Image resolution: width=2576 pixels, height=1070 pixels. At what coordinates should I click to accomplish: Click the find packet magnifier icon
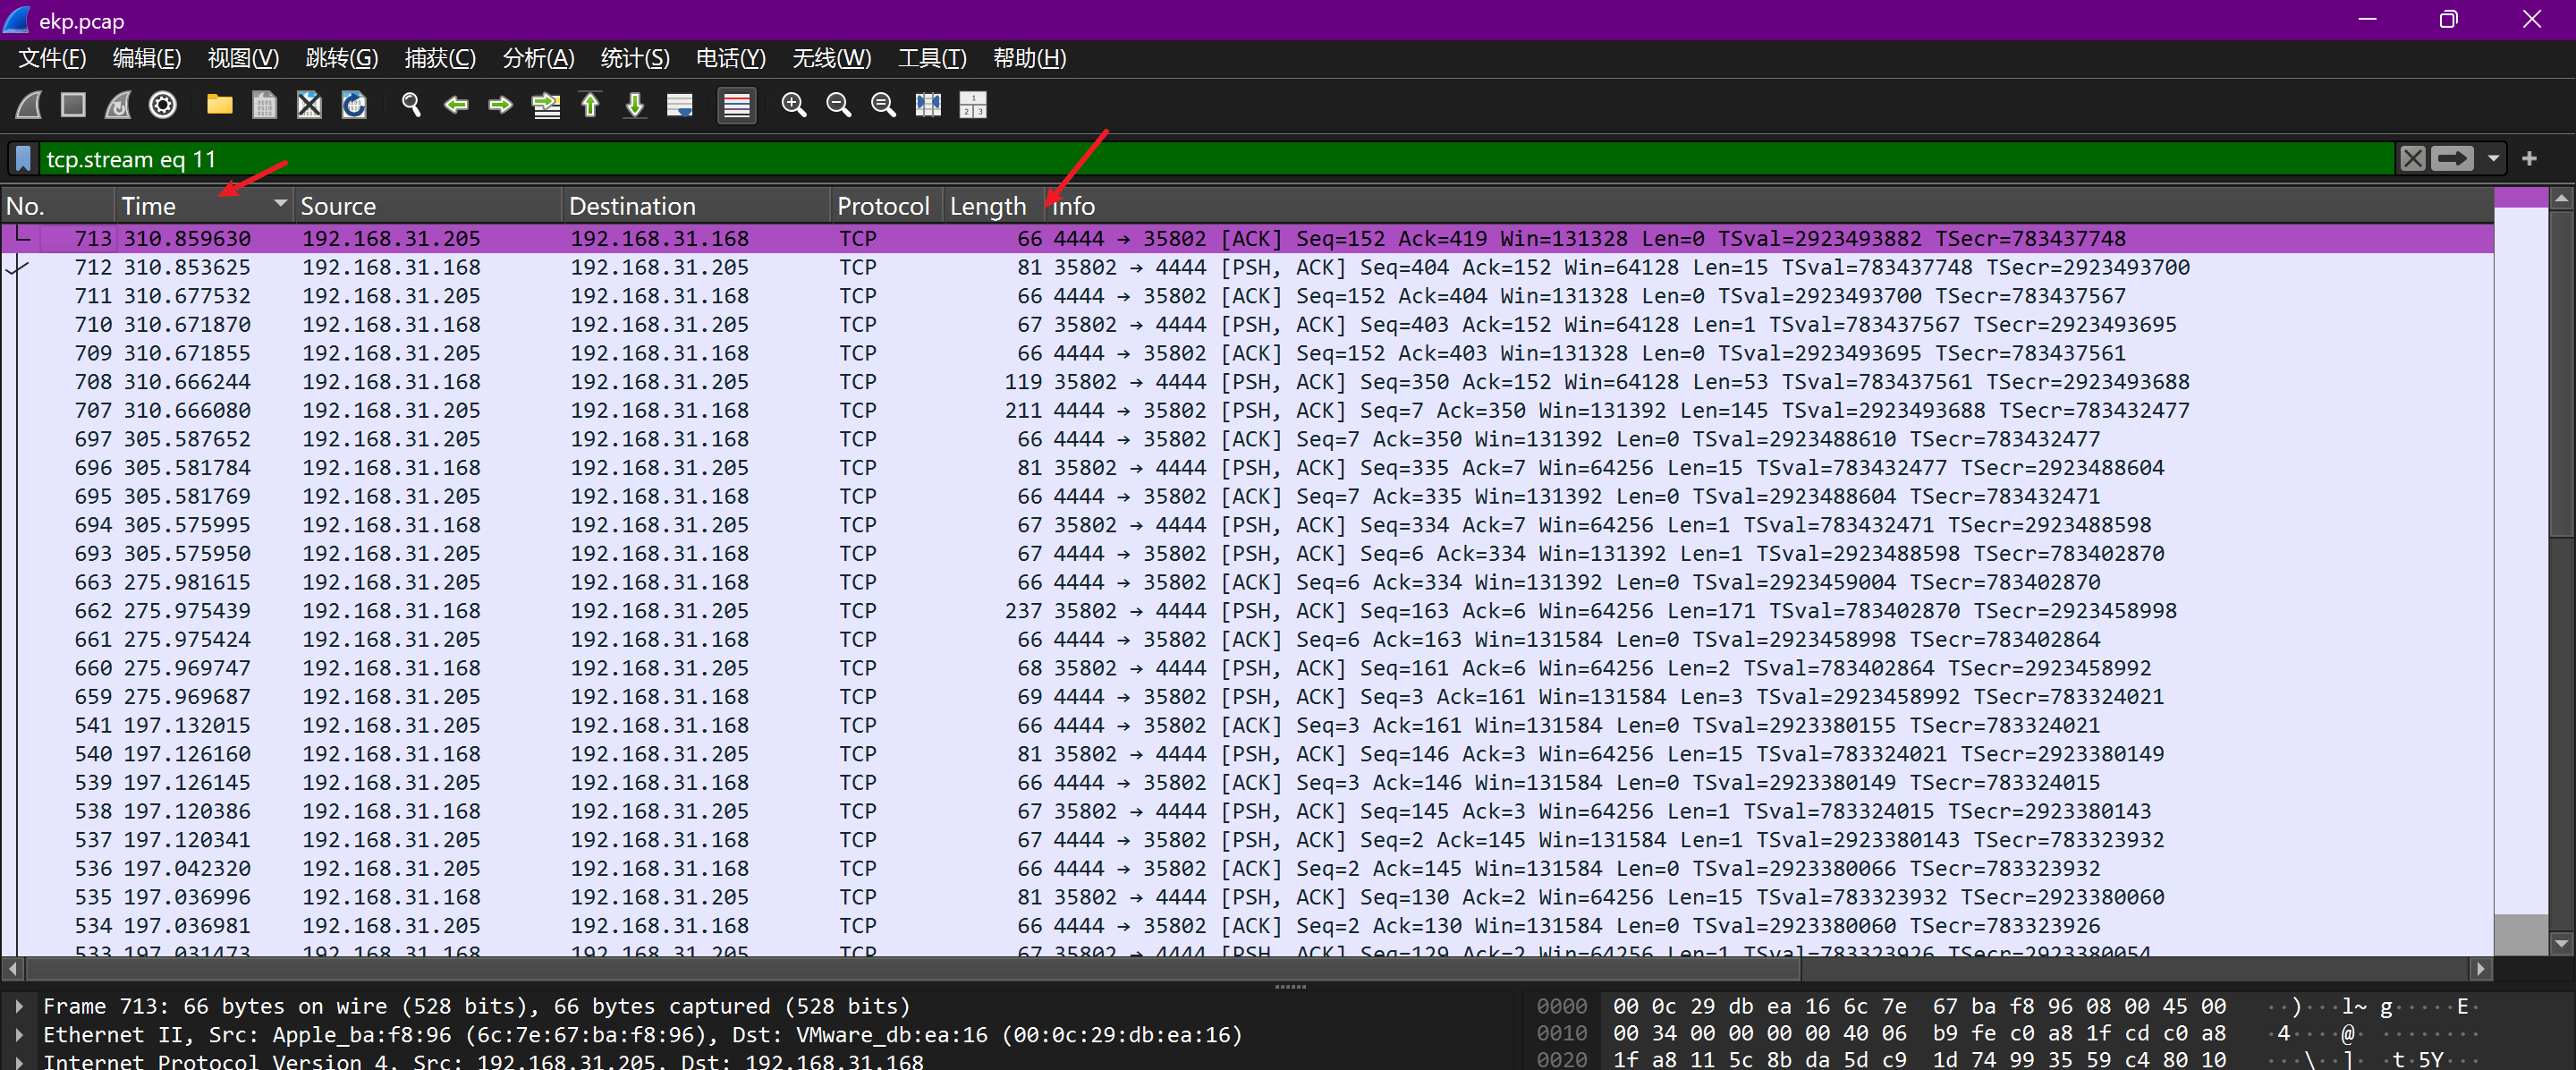pyautogui.click(x=411, y=105)
